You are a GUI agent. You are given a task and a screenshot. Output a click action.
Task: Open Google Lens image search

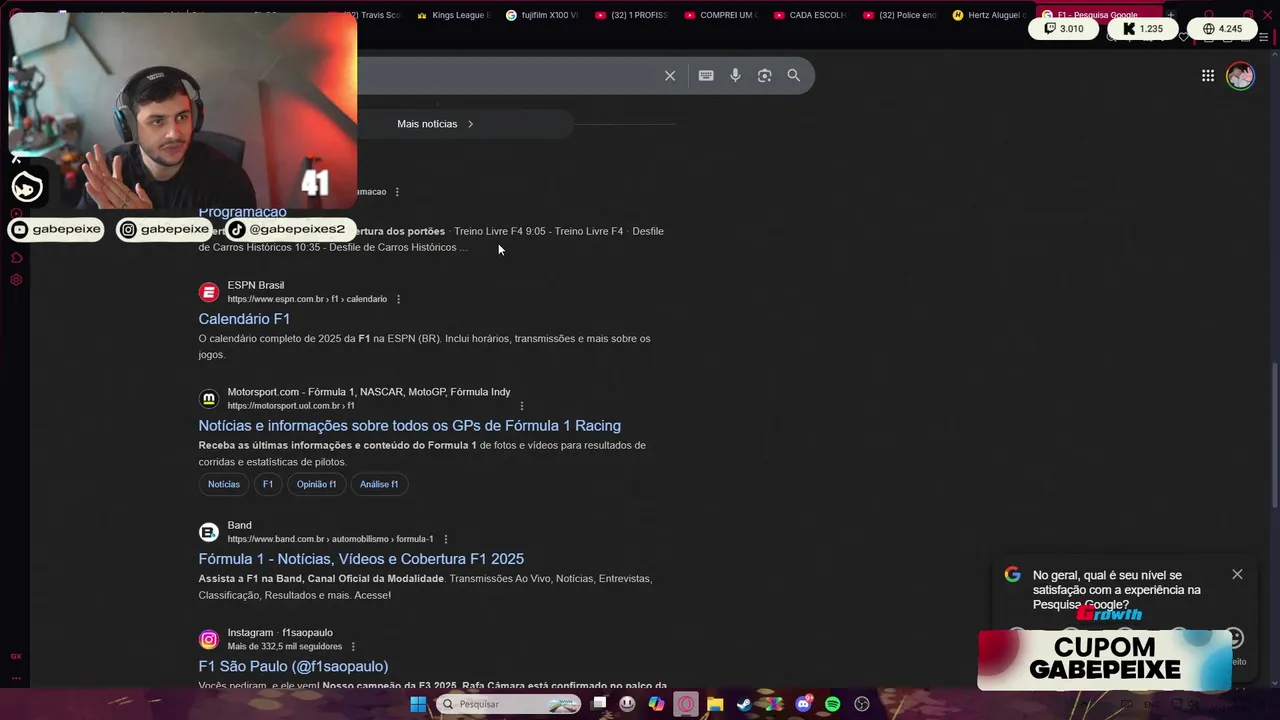pos(764,76)
